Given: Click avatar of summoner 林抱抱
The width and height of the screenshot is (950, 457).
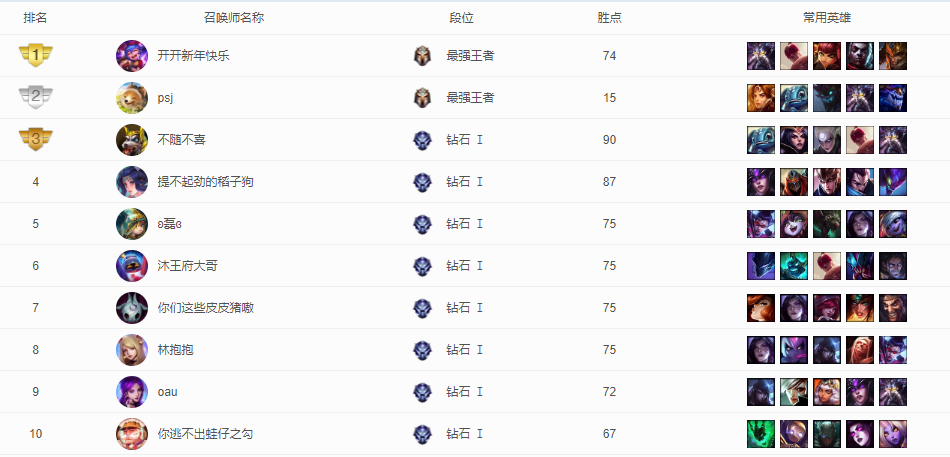Looking at the screenshot, I should tap(132, 350).
